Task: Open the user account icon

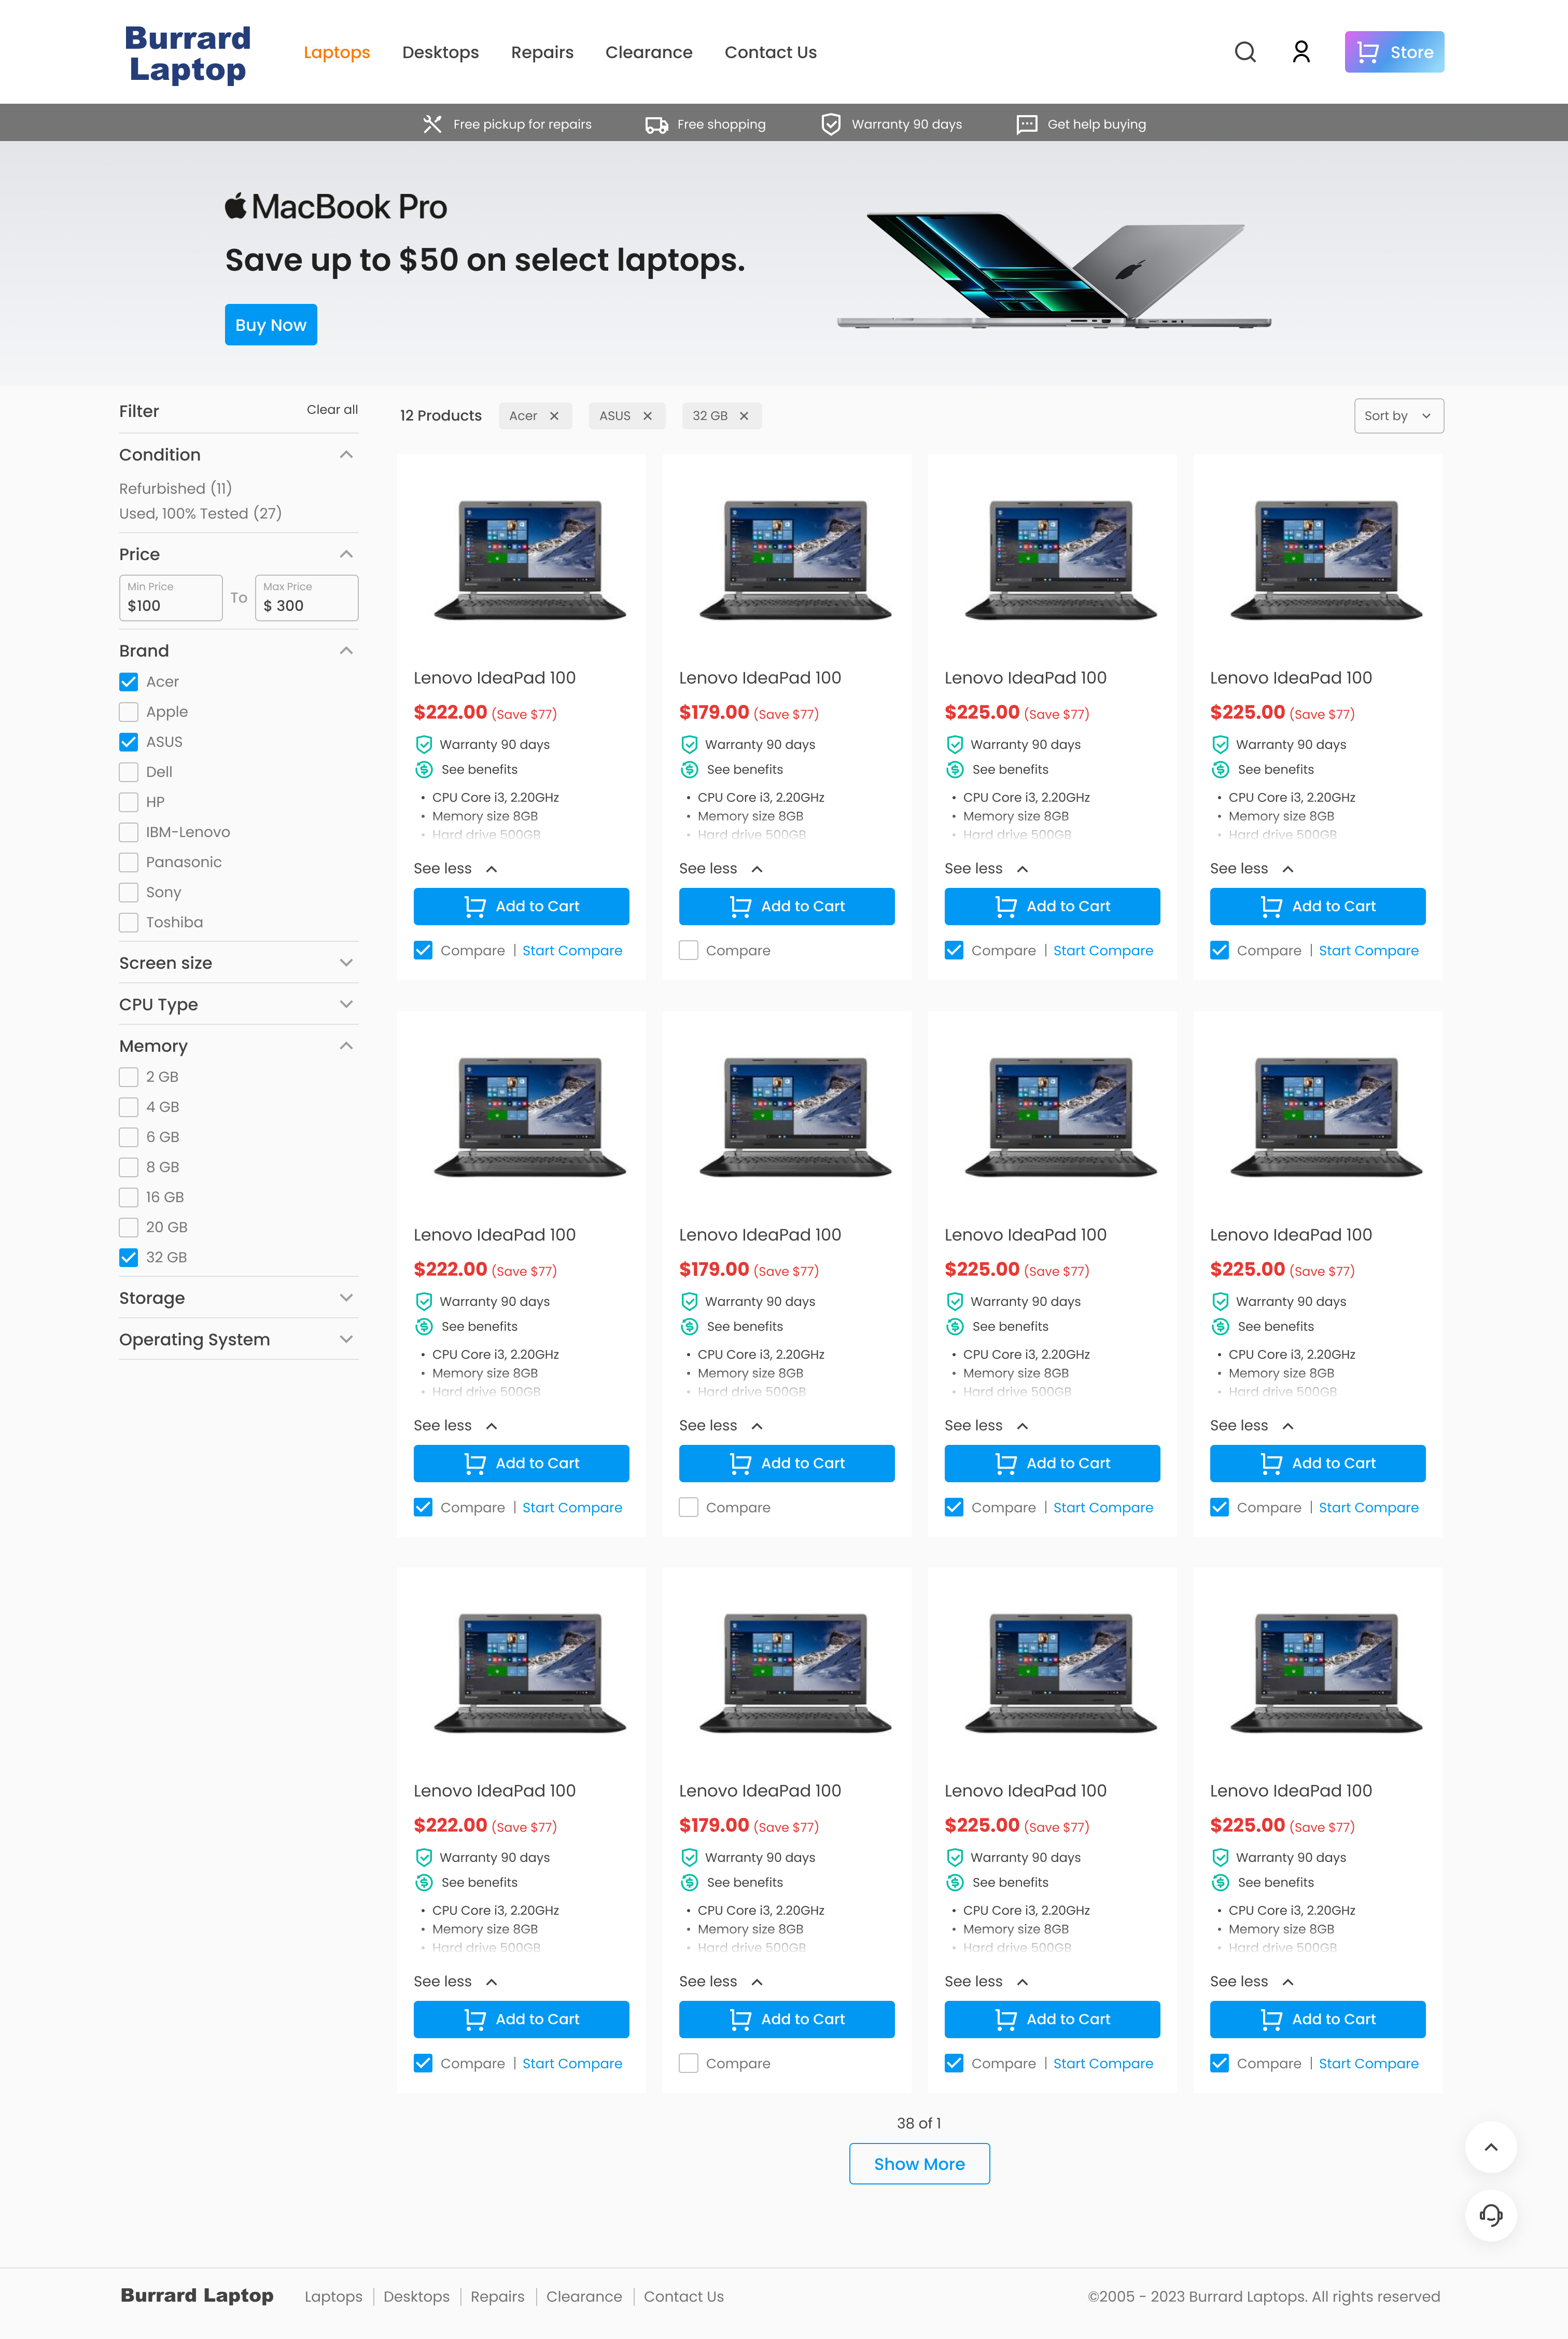Action: 1301,52
